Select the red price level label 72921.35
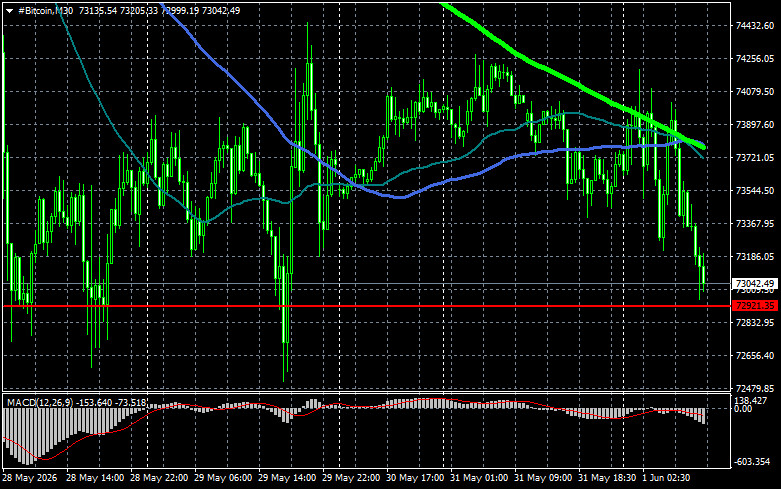 [755, 306]
